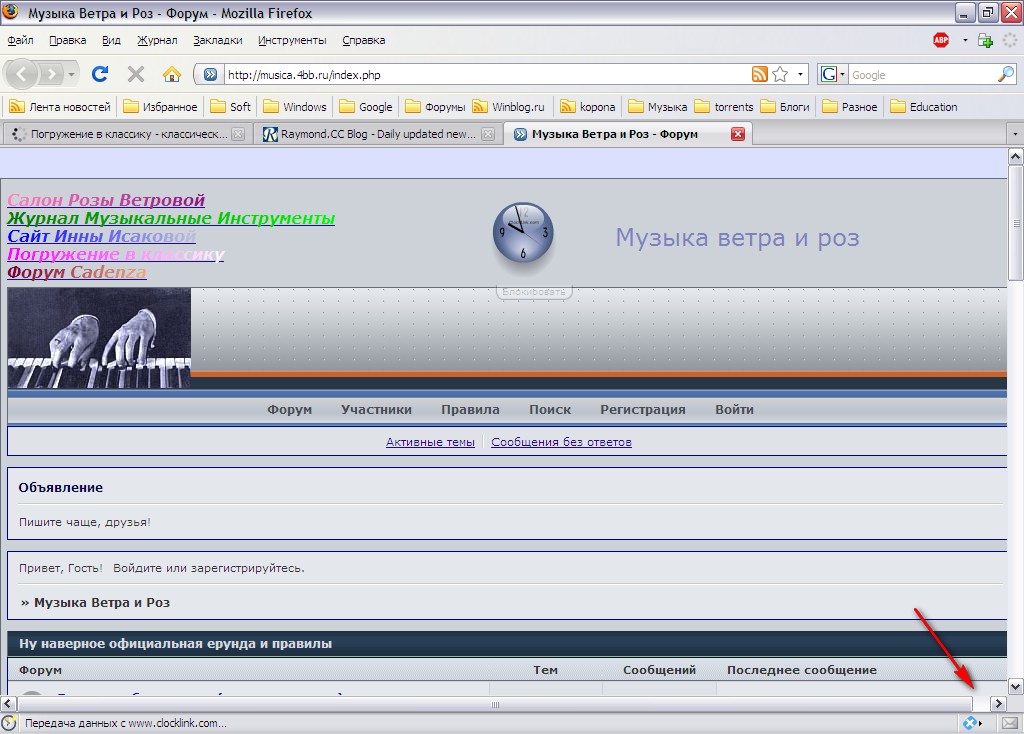
Task: Open the Сайт Инны Исаковой link
Action: 101,236
